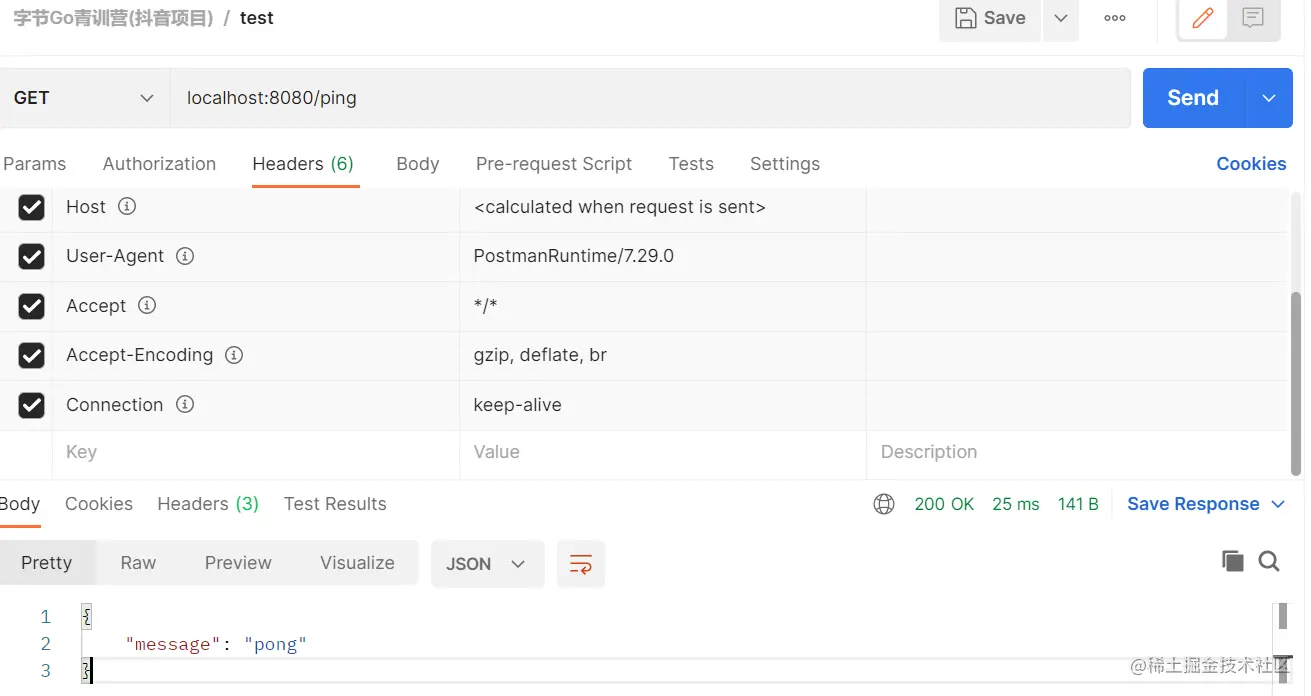Uncheck the Connection header checkbox
1311x696 pixels.
(32, 405)
